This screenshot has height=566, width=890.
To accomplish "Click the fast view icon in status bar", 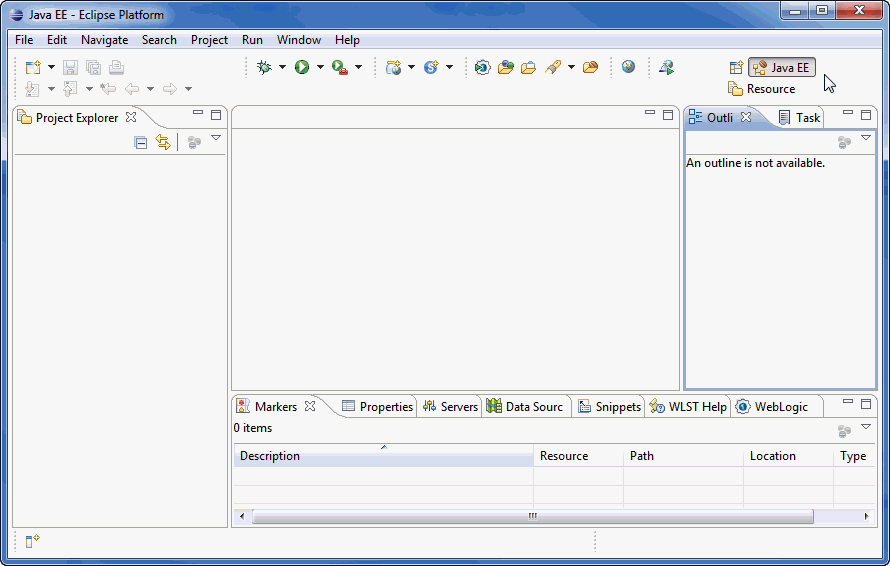I will tap(32, 541).
